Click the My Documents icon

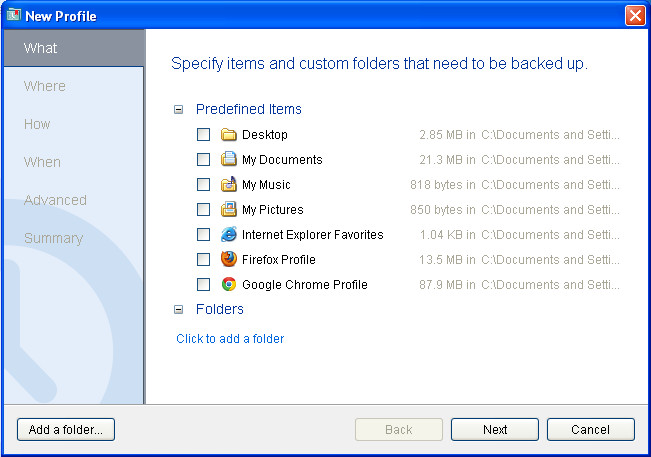pyautogui.click(x=228, y=160)
